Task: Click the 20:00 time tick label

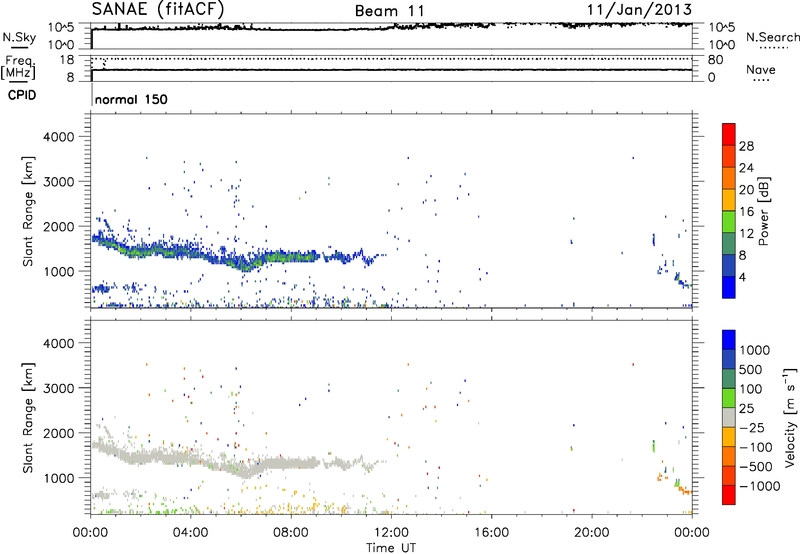Action: [592, 533]
